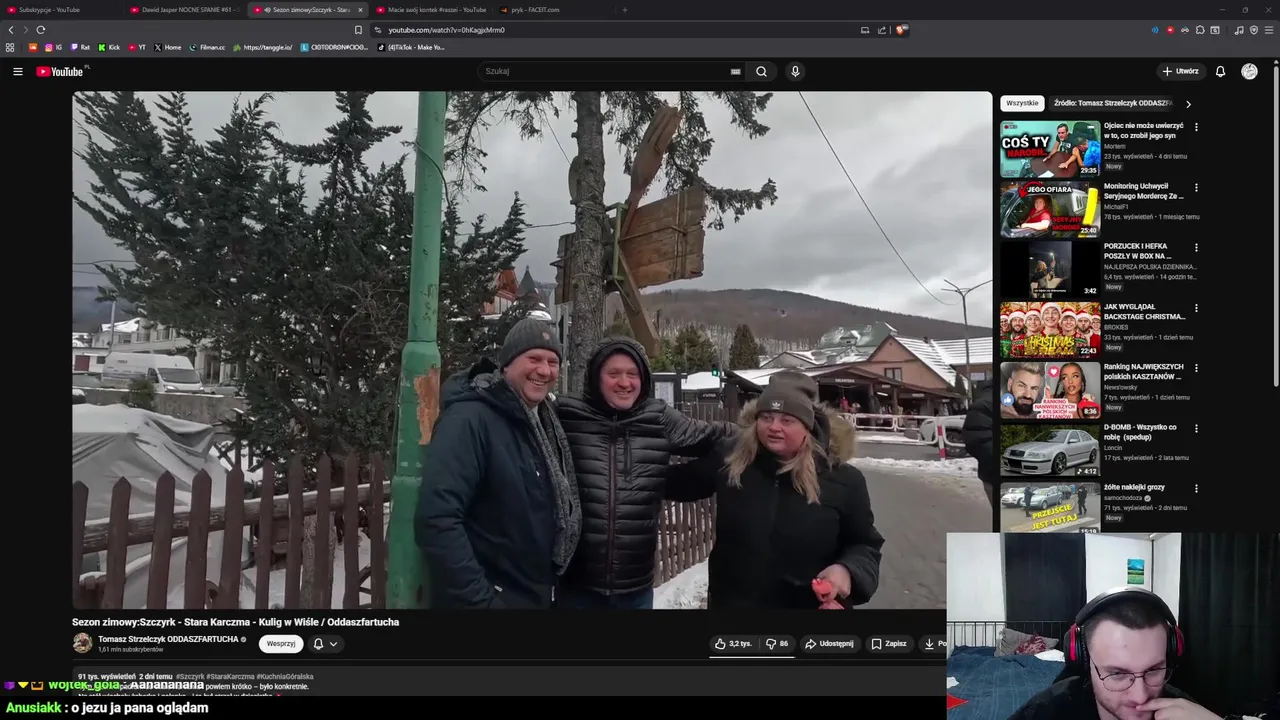Select Źródło: Tomasz Strzelczyk filter chip
Screen dimensions: 1280x720
1112,103
